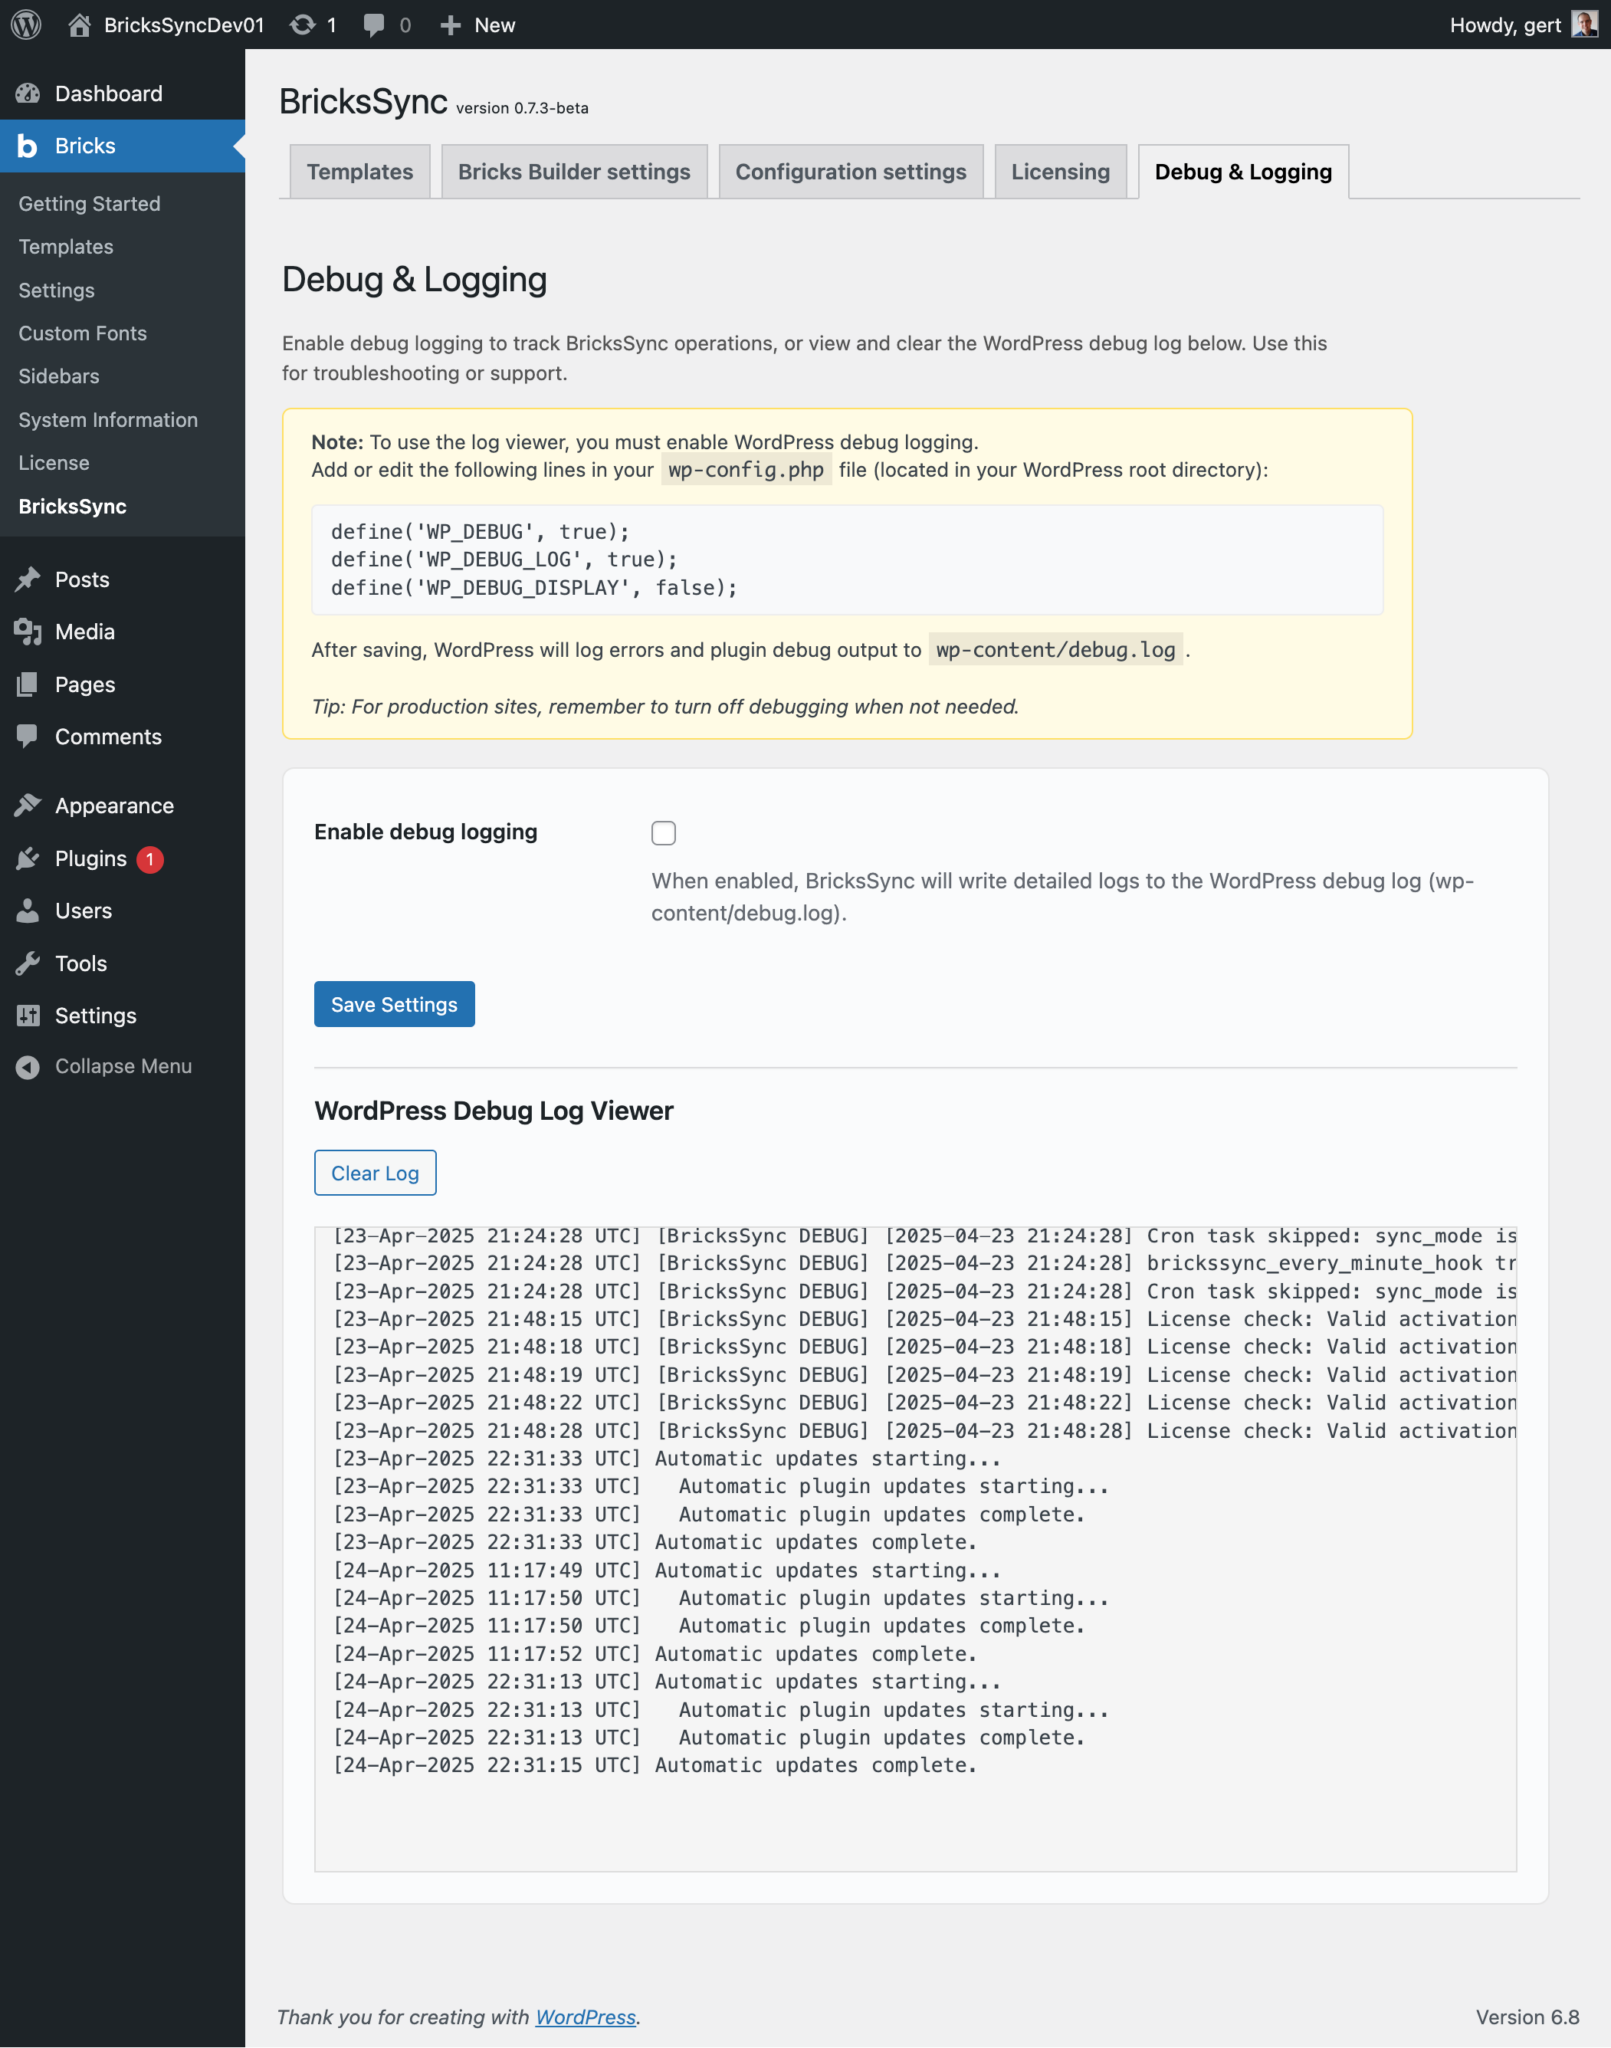Click the WordPress logo in admin bar
Image resolution: width=1611 pixels, height=2048 pixels.
pos(27,24)
